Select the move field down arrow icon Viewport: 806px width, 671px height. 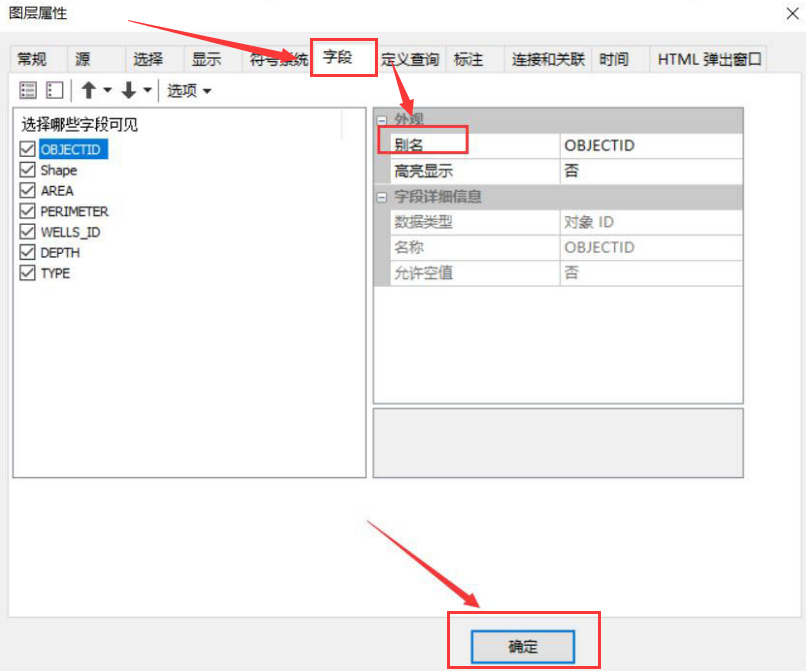pos(128,90)
